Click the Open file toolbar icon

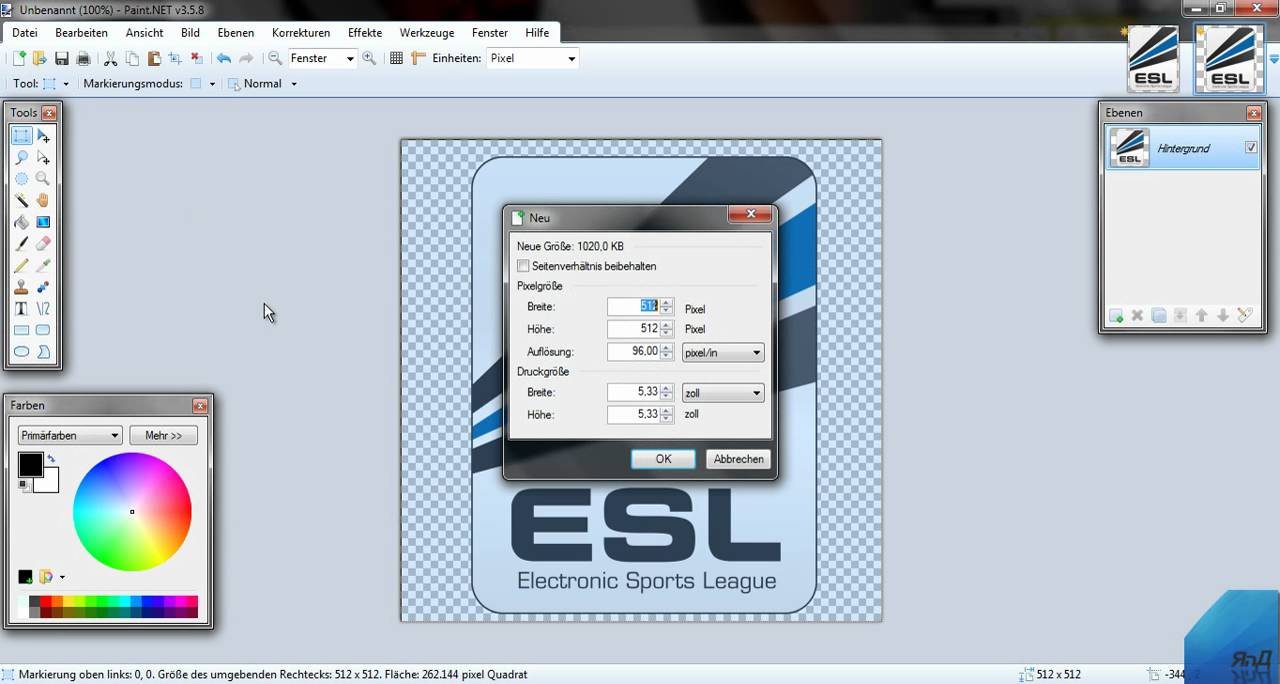click(x=39, y=58)
